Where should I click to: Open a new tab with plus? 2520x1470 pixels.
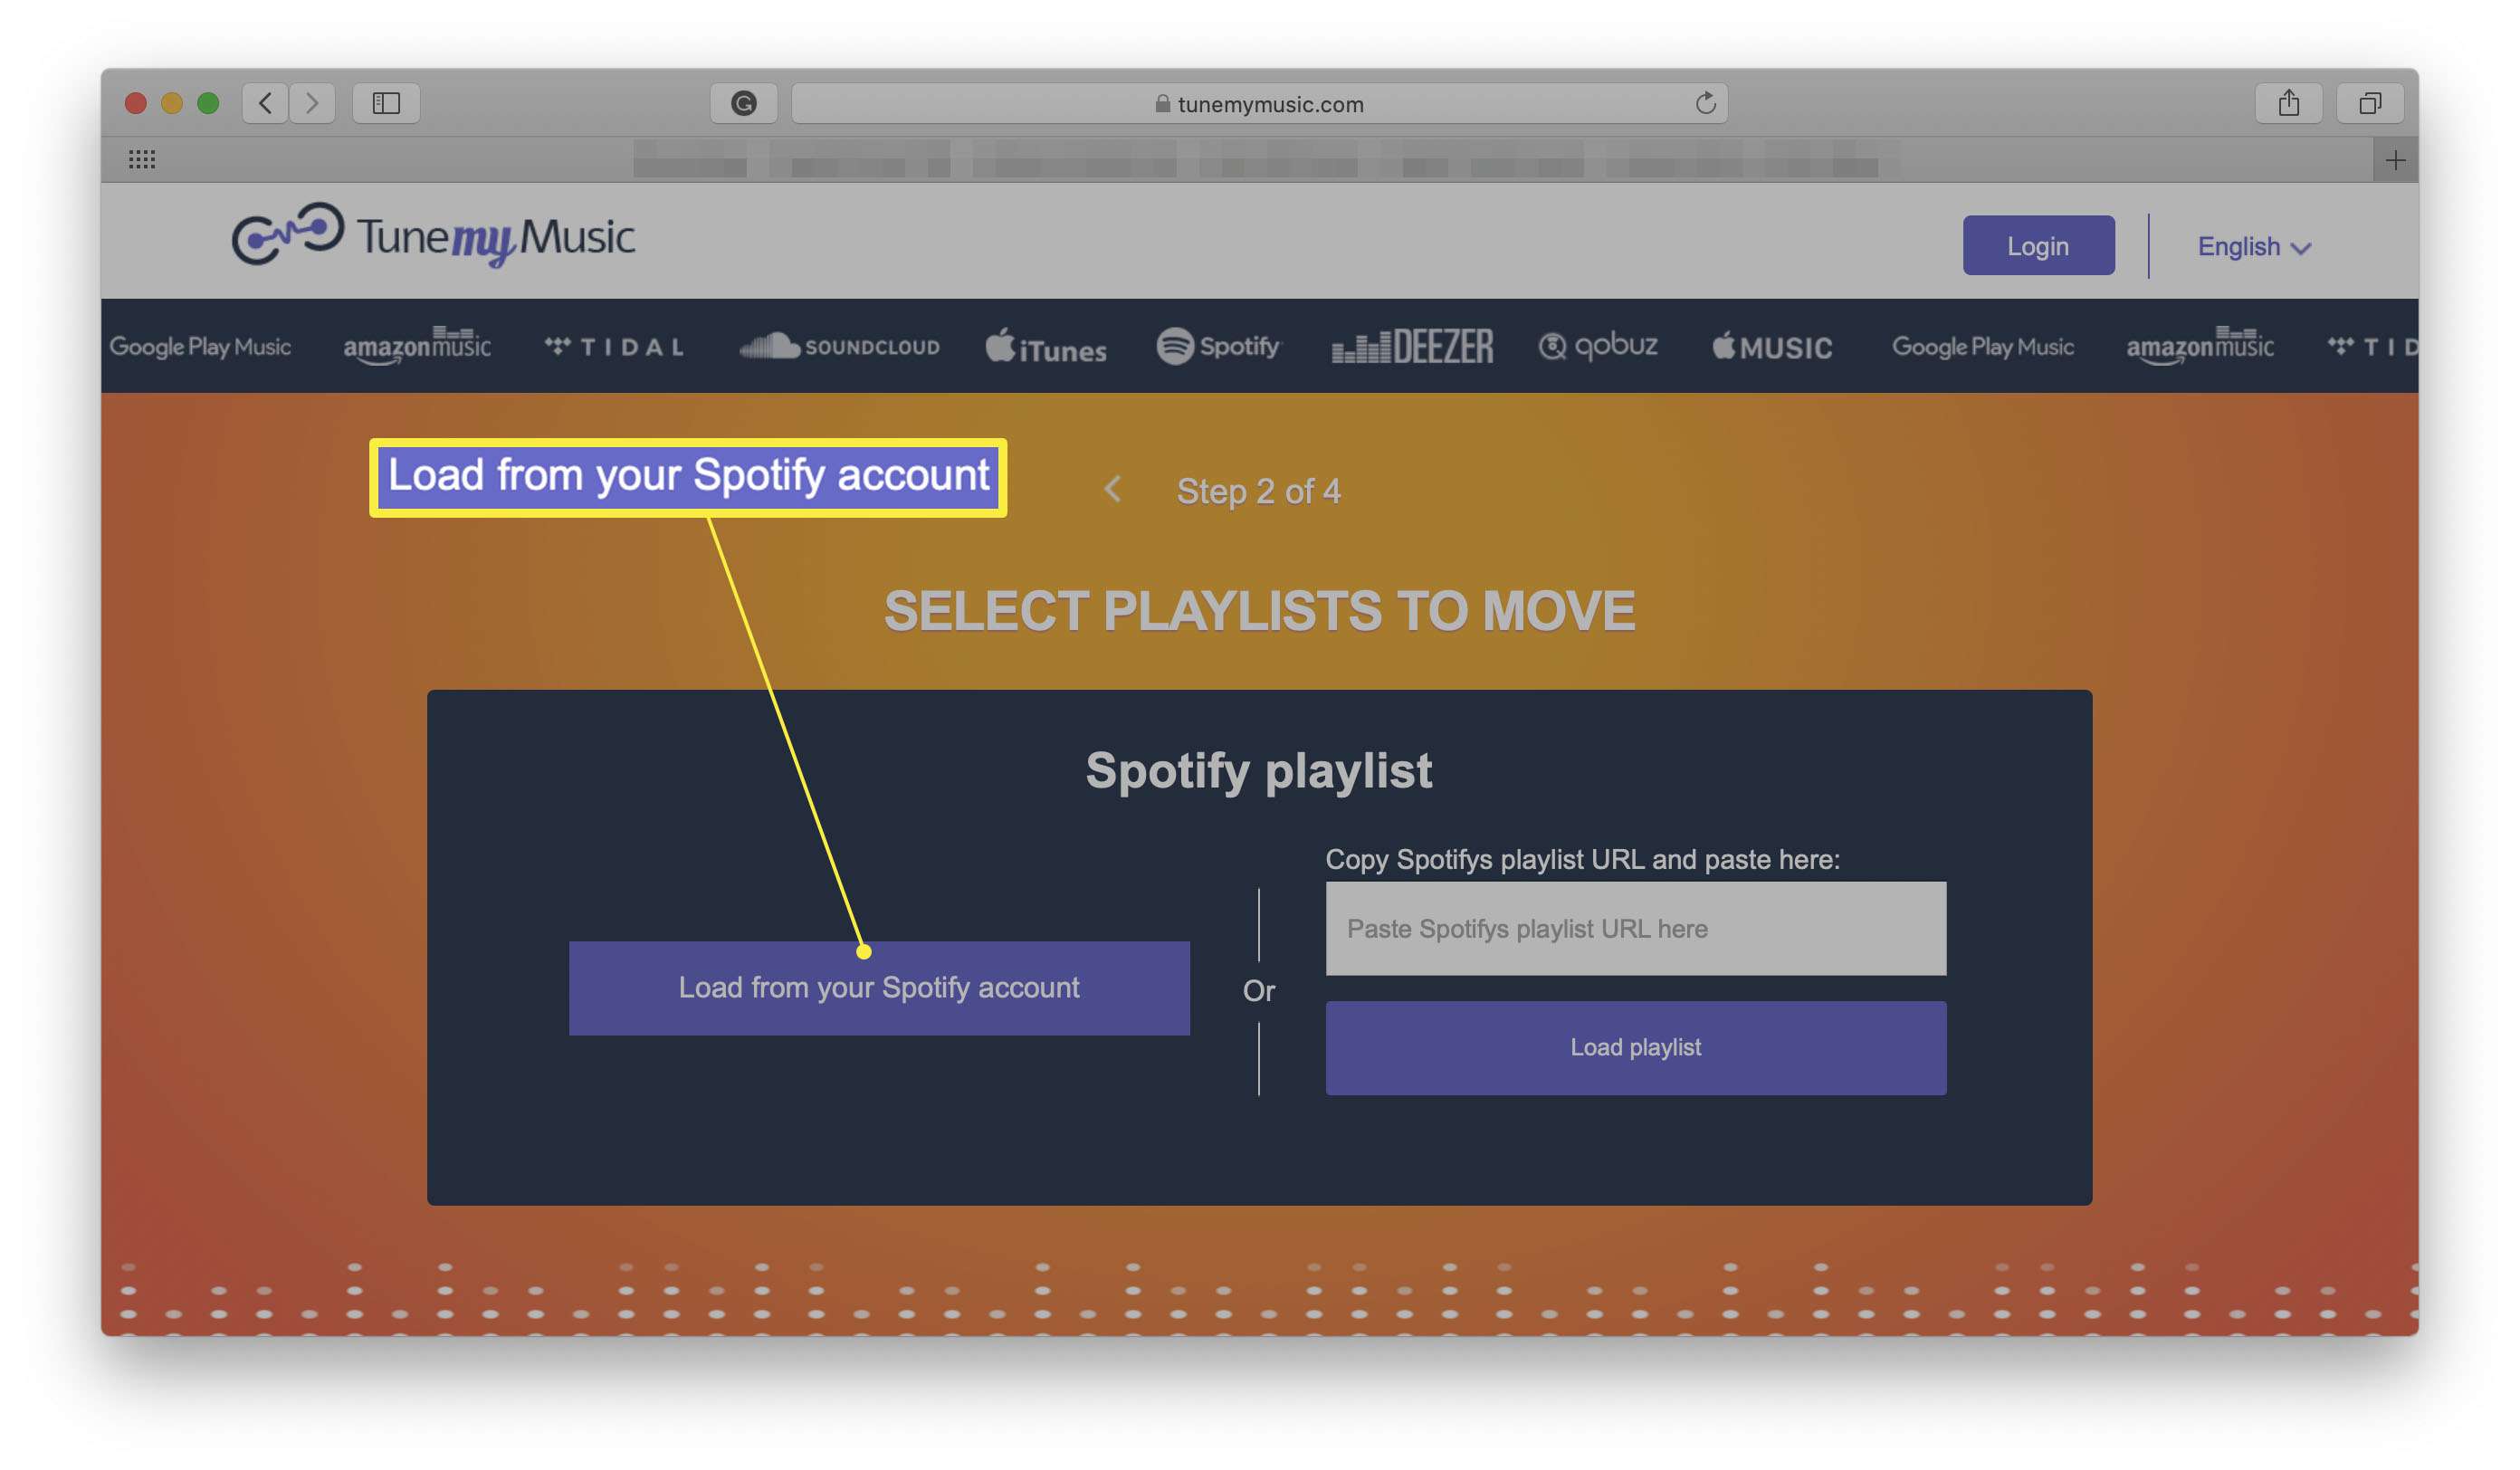(x=2395, y=160)
